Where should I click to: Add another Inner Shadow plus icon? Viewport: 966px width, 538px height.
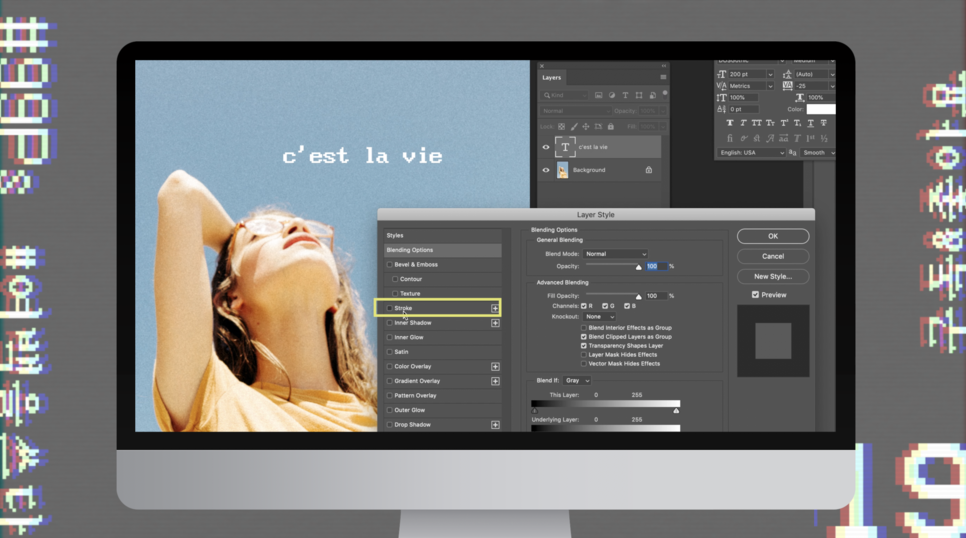(x=495, y=323)
